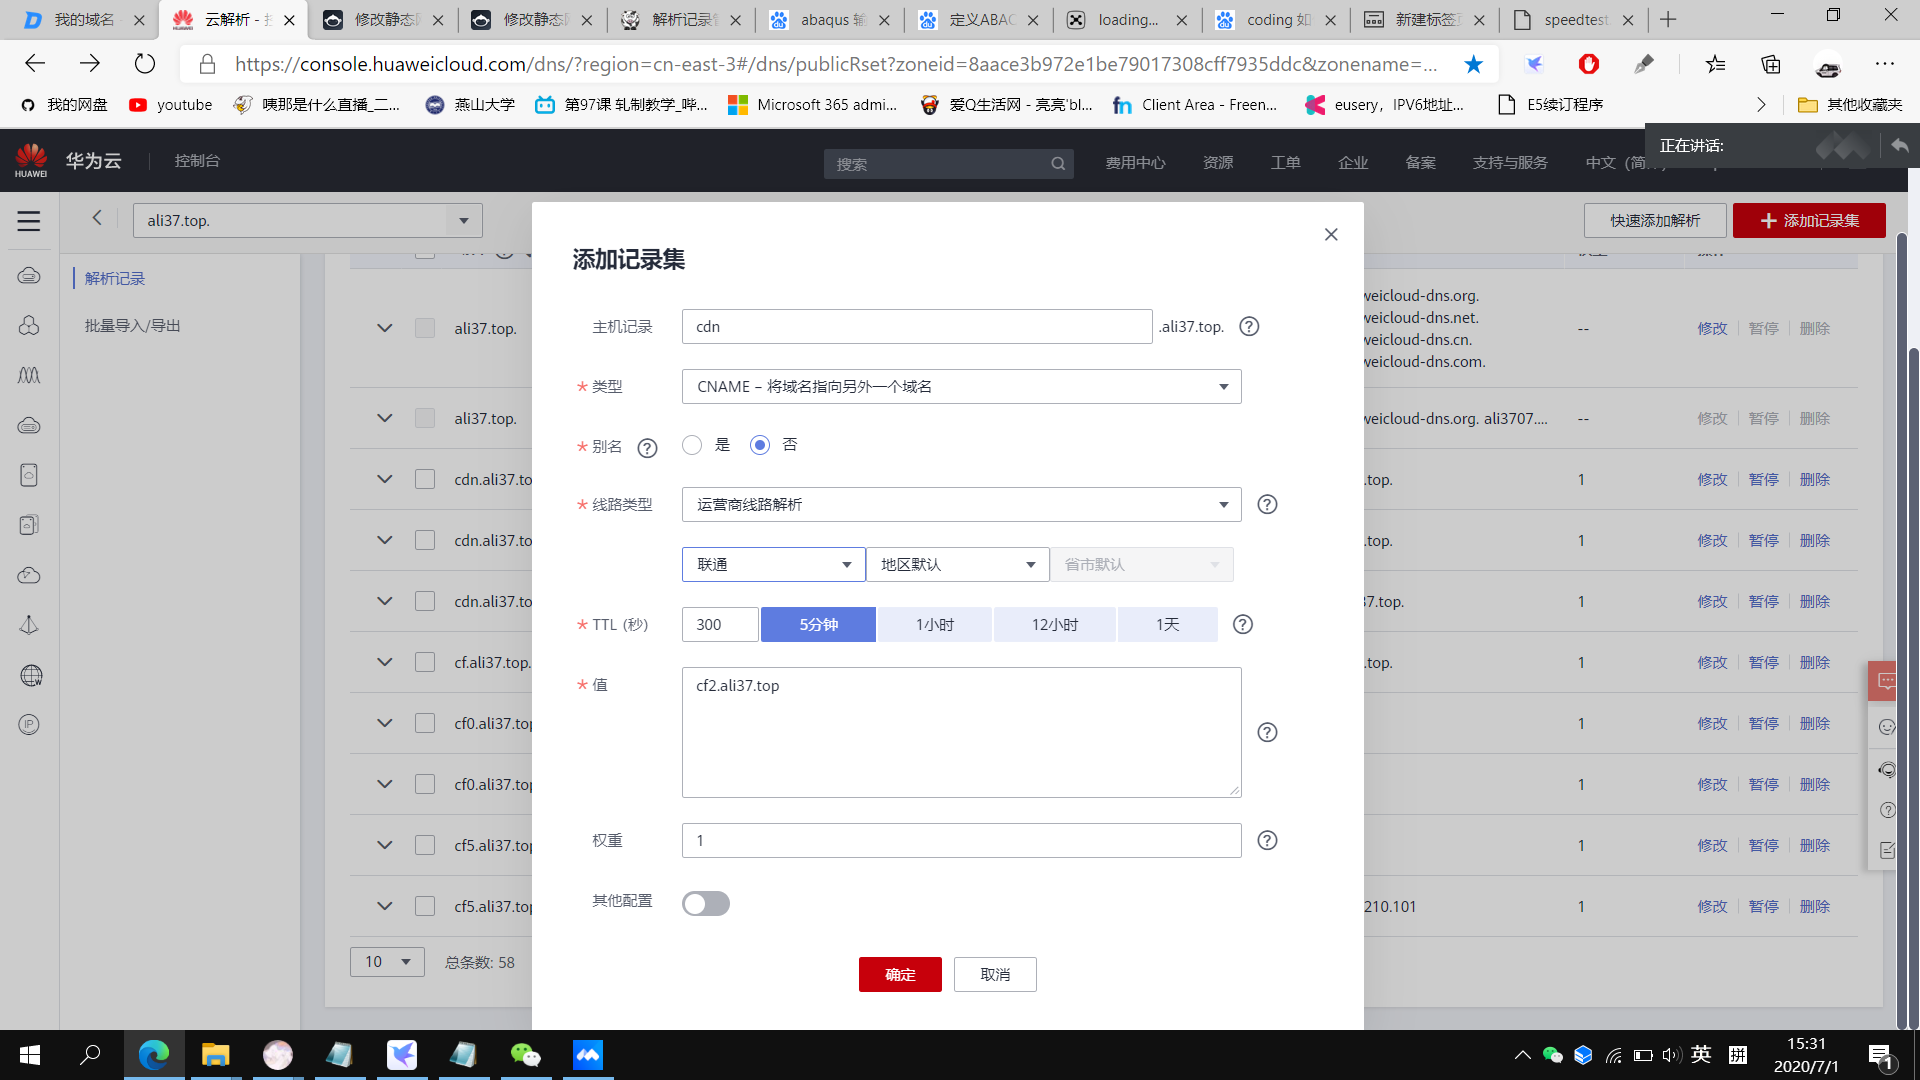Open the 类型 CNAME dropdown

[x=961, y=387]
